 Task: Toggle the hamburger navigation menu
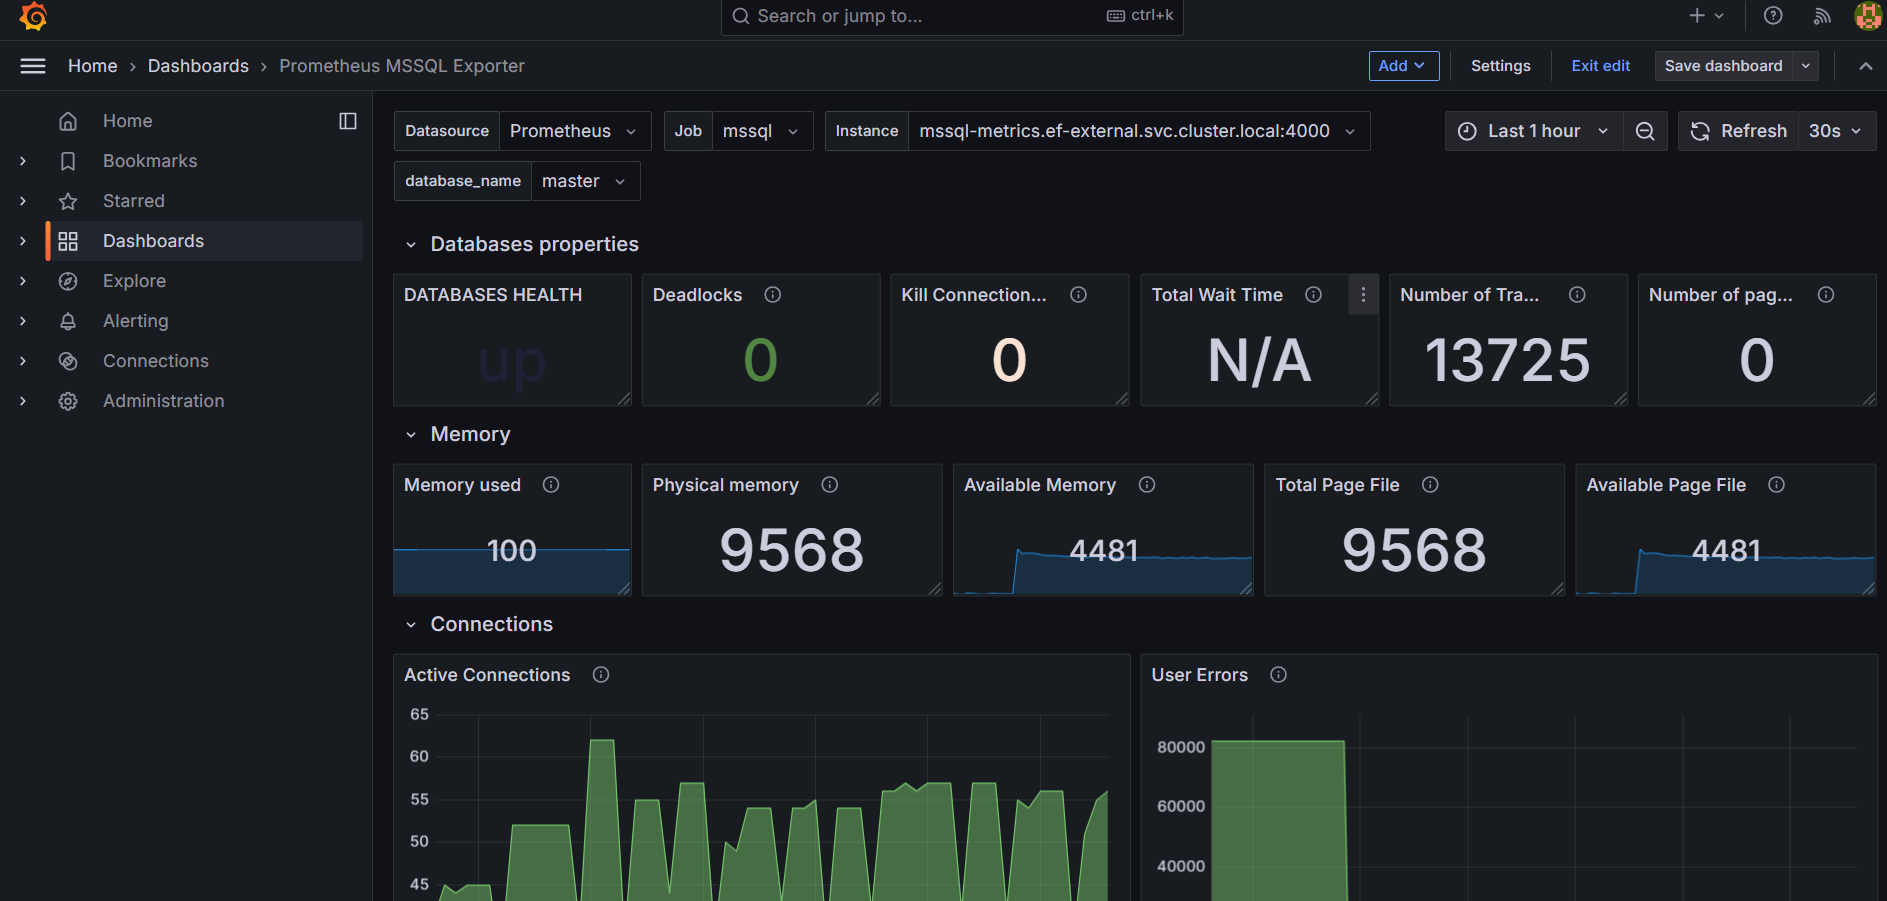[33, 66]
